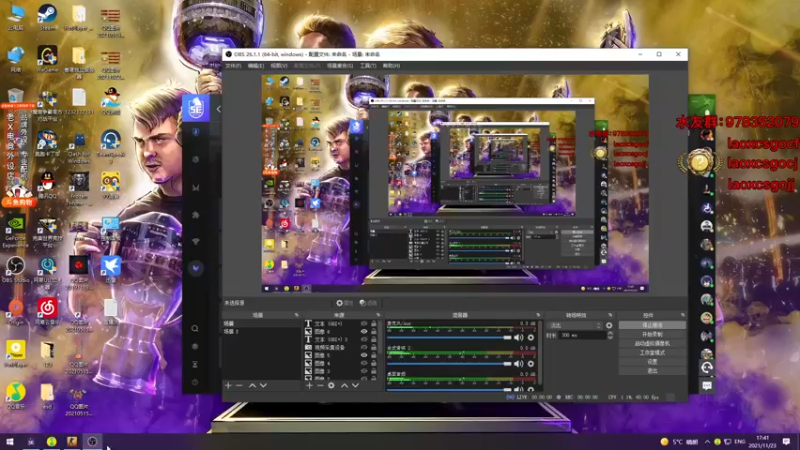Mute the first mixer channel speaker icon
This screenshot has height=450, width=800.
518,337
